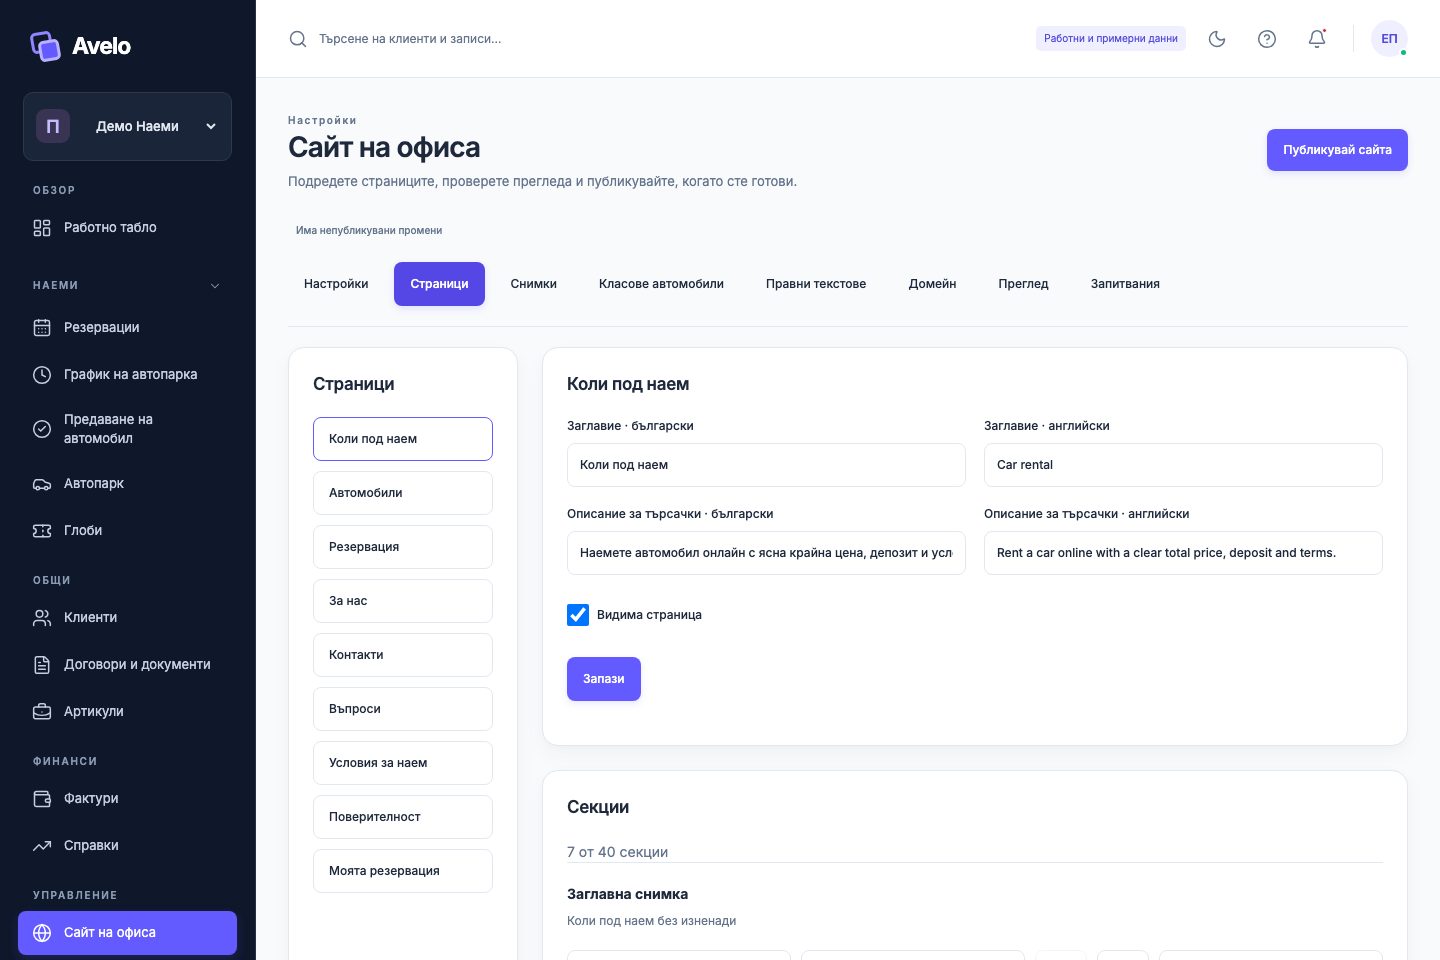Open the help question mark icon
Screen dimensions: 1440x960
click(1267, 39)
